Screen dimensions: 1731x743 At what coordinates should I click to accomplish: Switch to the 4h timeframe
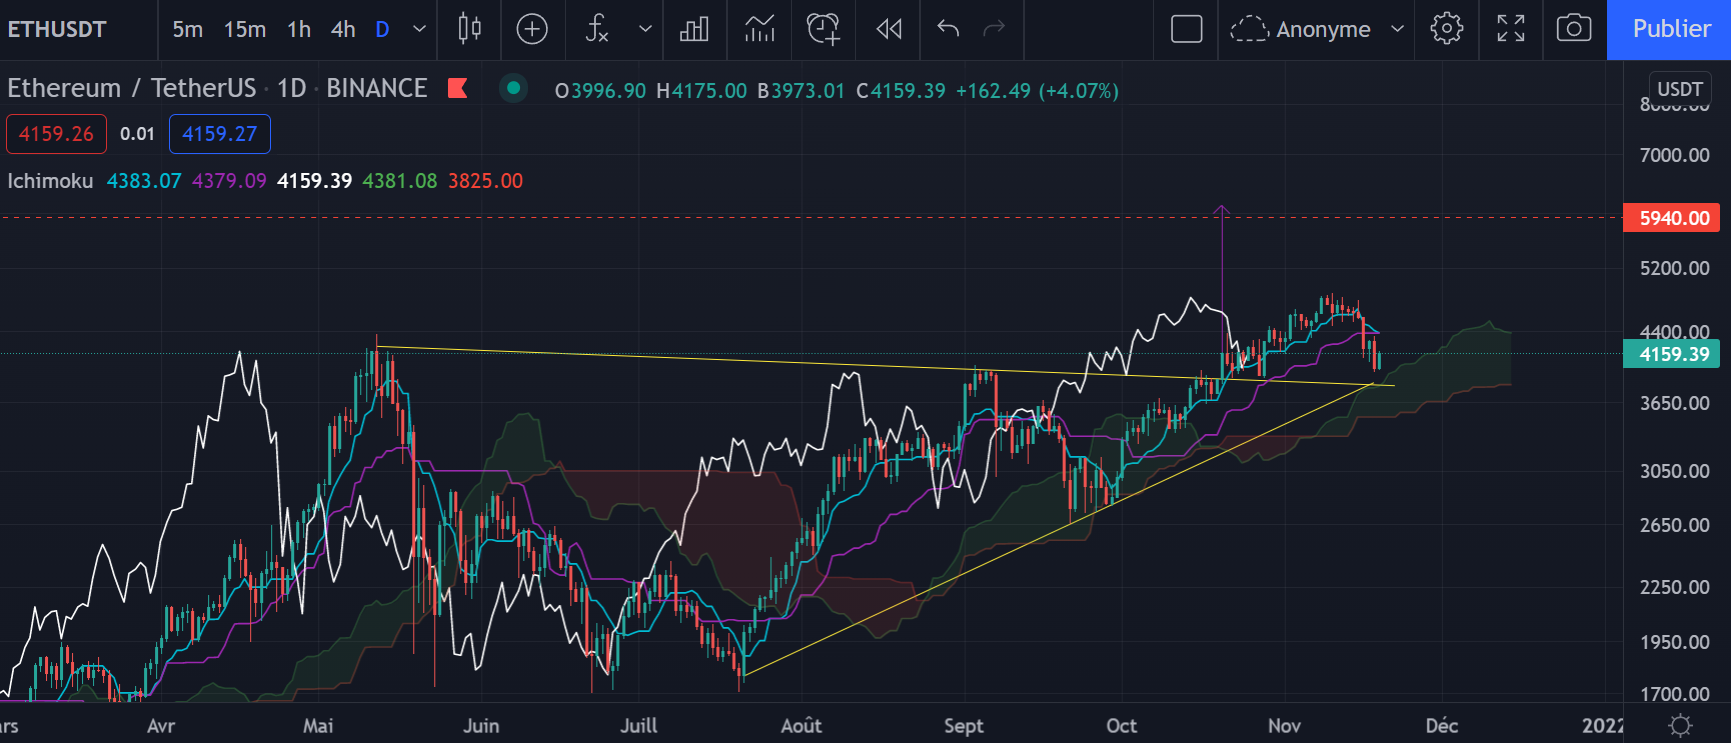(343, 29)
